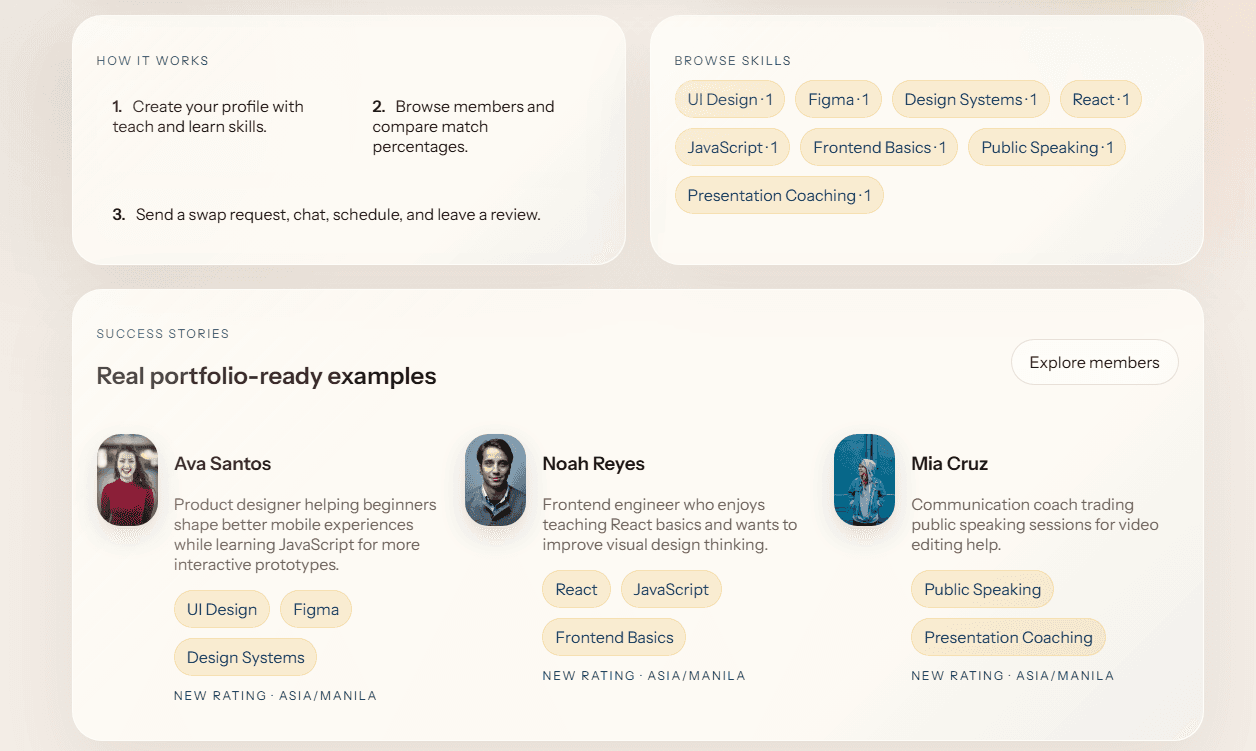Click the Presentation Coaching skill pill
The height and width of the screenshot is (751, 1256).
pos(779,195)
